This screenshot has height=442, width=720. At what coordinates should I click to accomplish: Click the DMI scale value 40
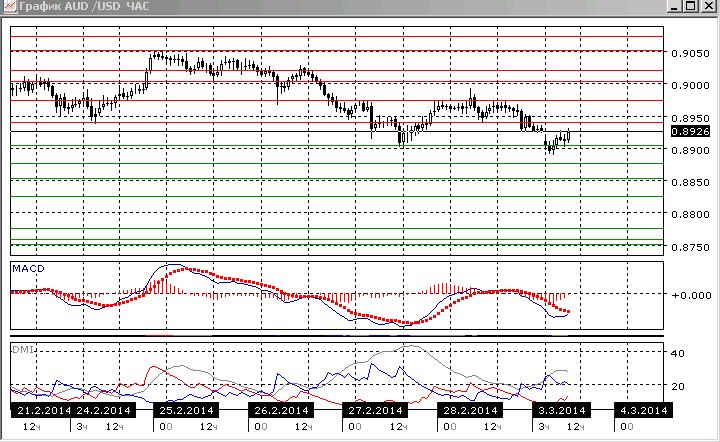[678, 353]
